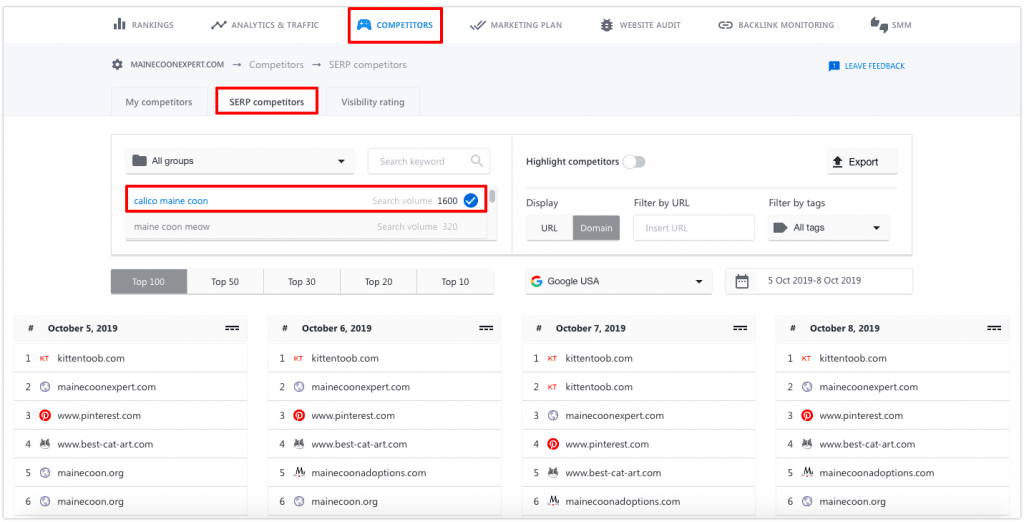Viewport: 1024px width, 522px height.
Task: Toggle the blue checkmark for calico maine coon
Action: pyautogui.click(x=470, y=201)
